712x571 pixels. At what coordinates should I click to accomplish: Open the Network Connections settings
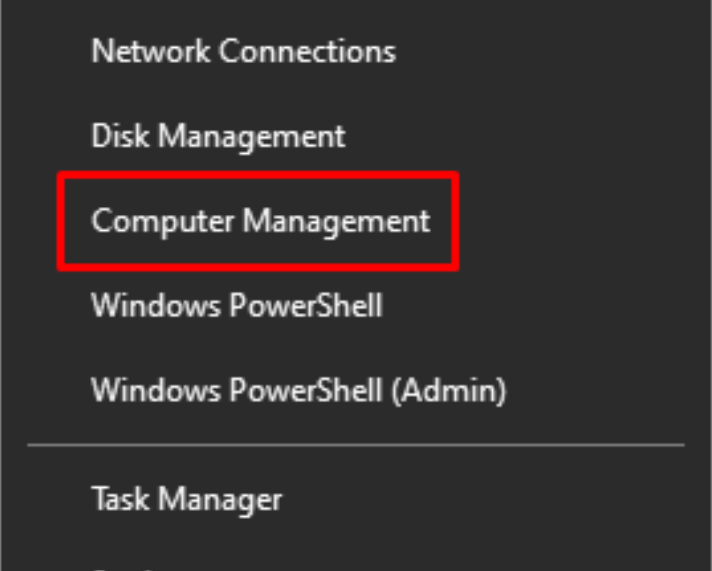click(x=243, y=51)
